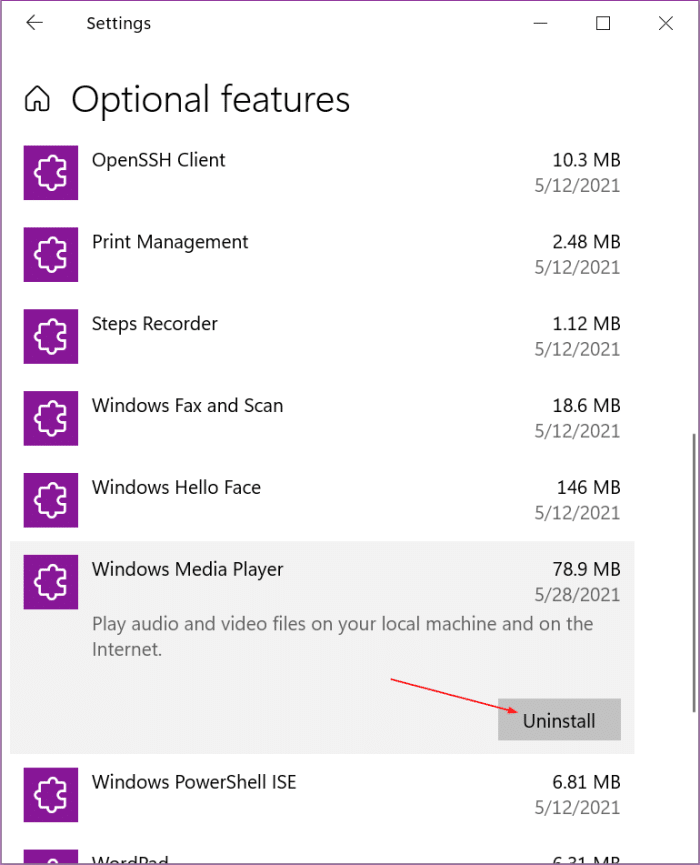Click the WordPad feature icon
This screenshot has width=700, height=865.
[x=50, y=858]
